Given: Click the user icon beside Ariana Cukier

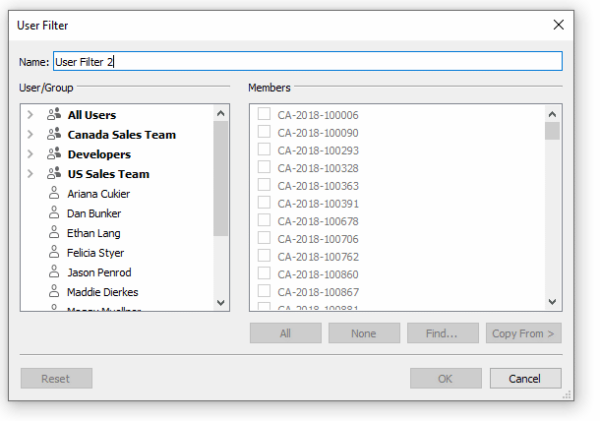Looking at the screenshot, I should click(x=54, y=194).
